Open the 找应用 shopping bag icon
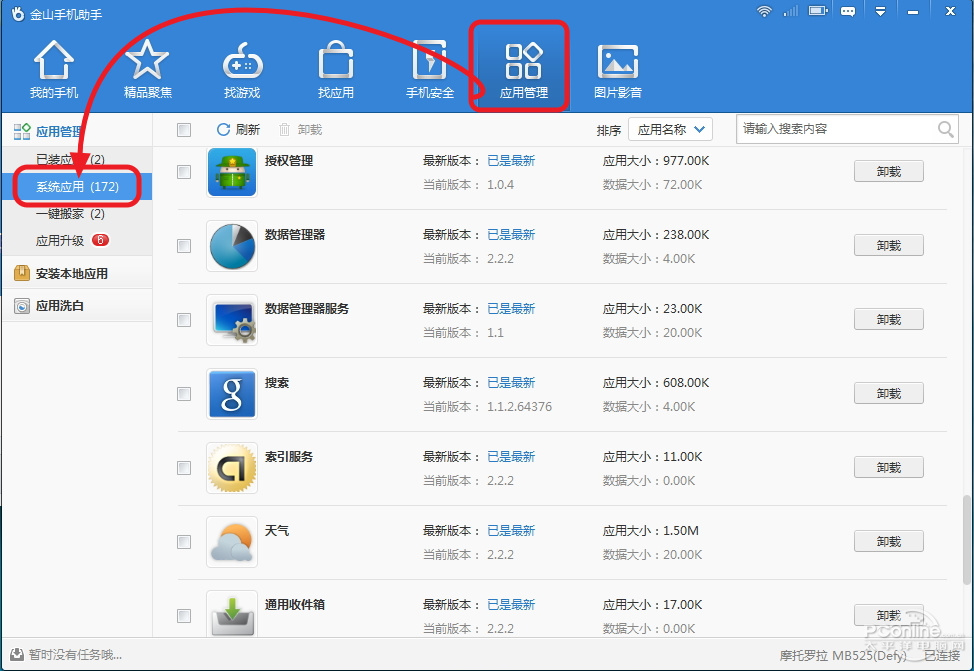974x671 pixels. [x=336, y=70]
